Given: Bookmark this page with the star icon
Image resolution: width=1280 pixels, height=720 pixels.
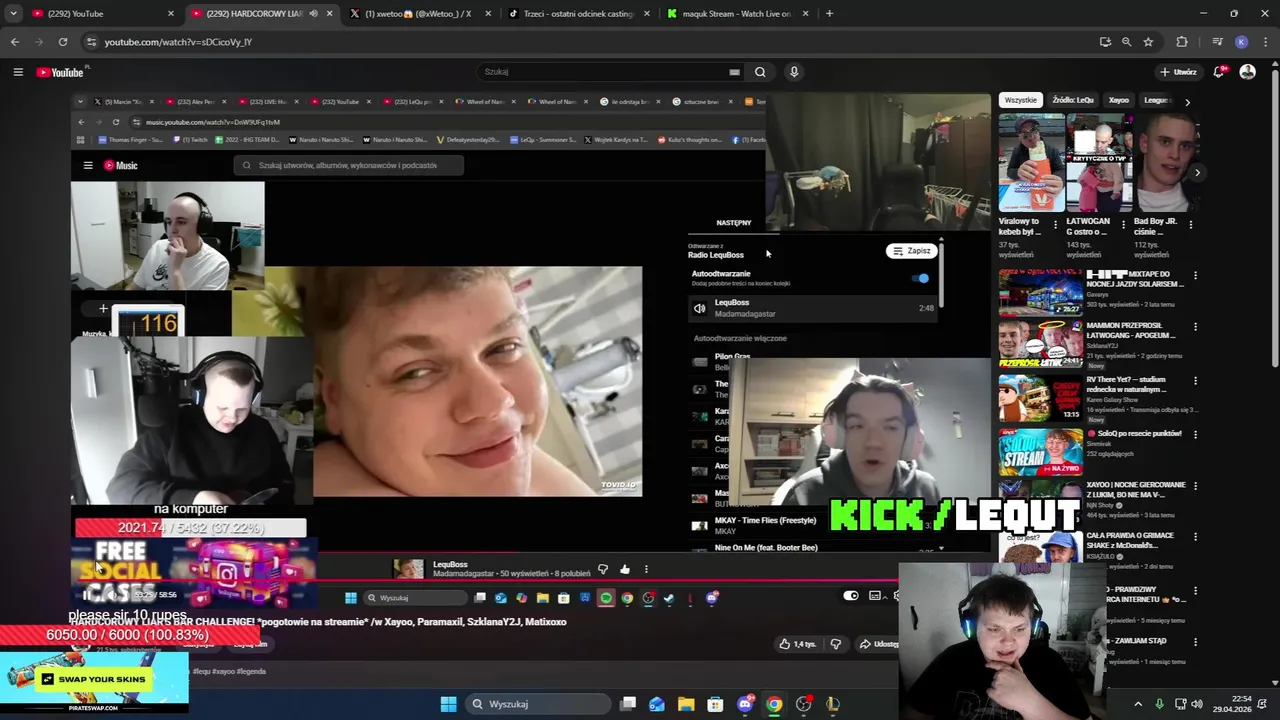Looking at the screenshot, I should [1148, 42].
